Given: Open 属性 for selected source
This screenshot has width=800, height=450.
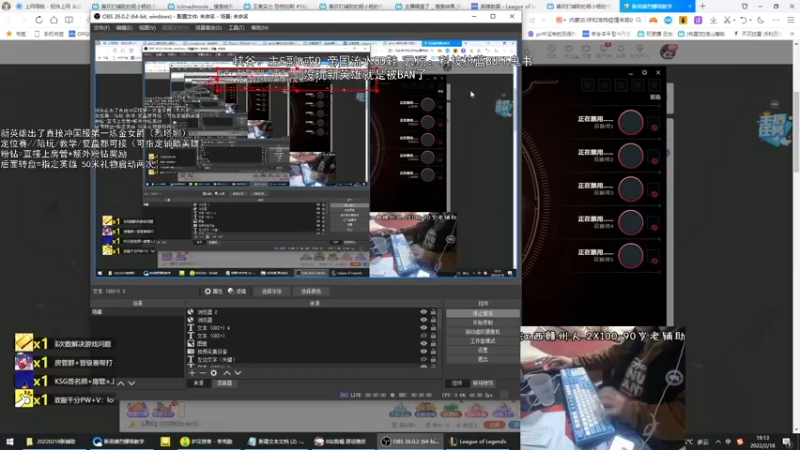Looking at the screenshot, I should [214, 291].
